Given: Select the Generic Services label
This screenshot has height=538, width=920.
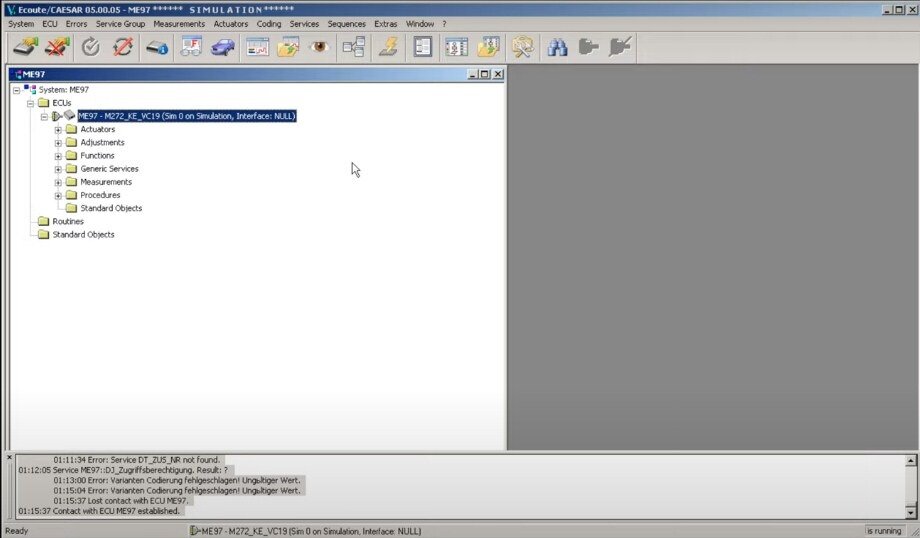Looking at the screenshot, I should coord(109,169).
